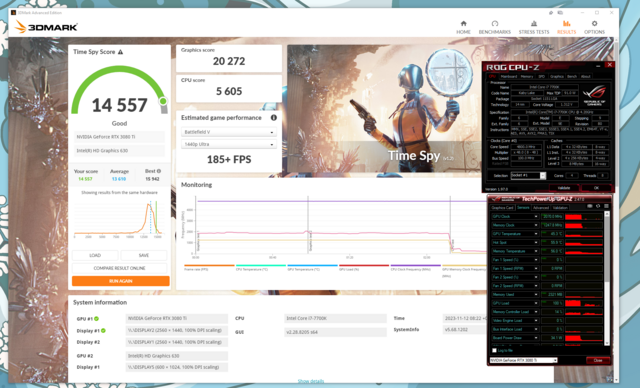640x388 pixels.
Task: Open GPU Temperature sensor dropdown arrow
Action: point(536,234)
